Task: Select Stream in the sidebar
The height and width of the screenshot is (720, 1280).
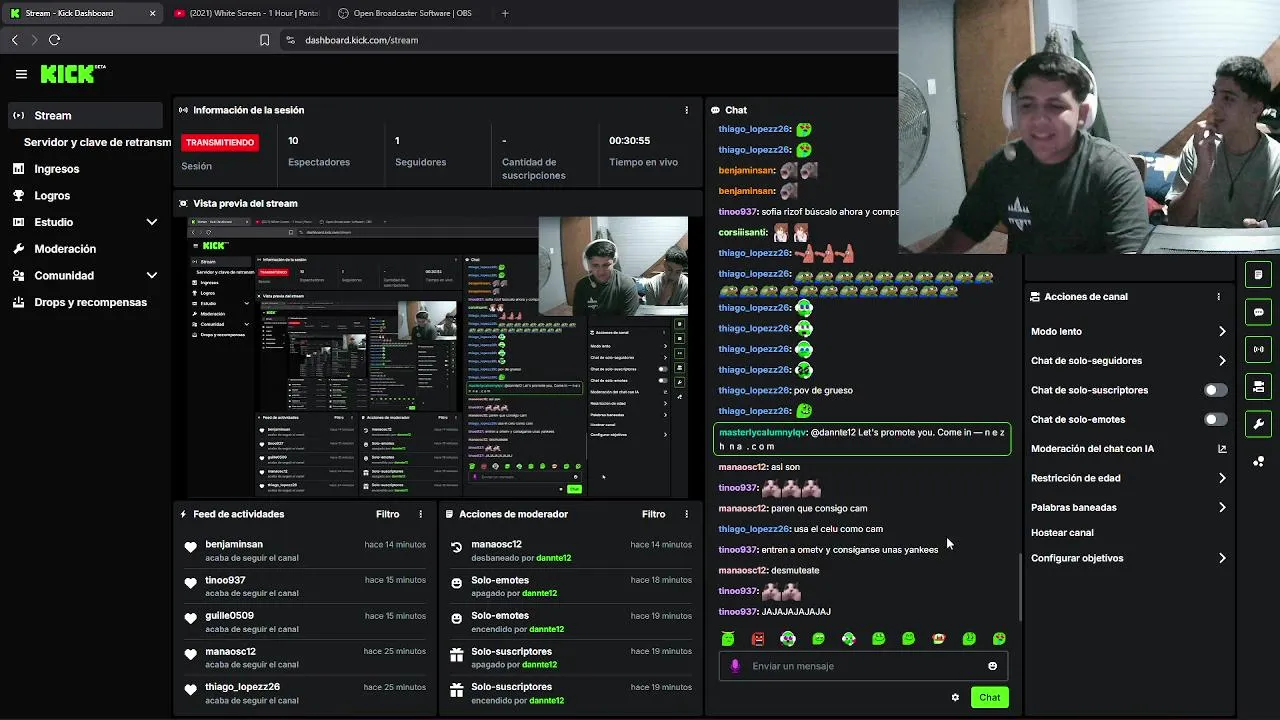Action: [x=85, y=115]
